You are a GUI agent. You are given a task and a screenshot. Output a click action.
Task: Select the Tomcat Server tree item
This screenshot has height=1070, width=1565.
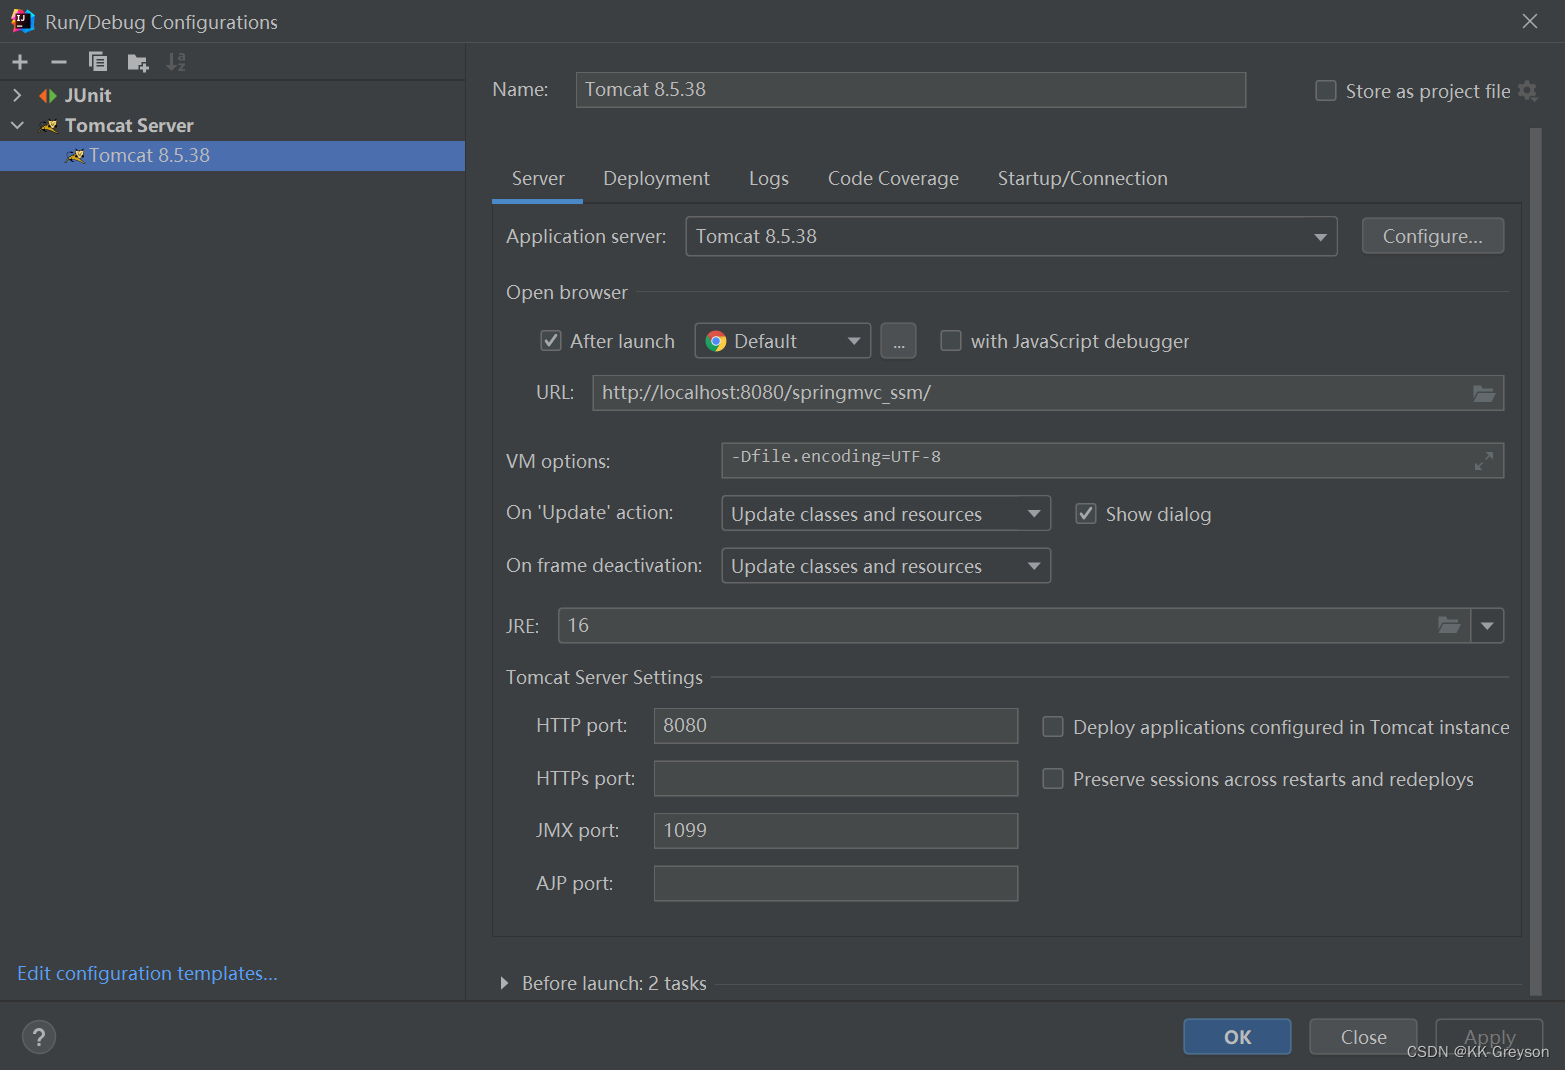pyautogui.click(x=232, y=126)
